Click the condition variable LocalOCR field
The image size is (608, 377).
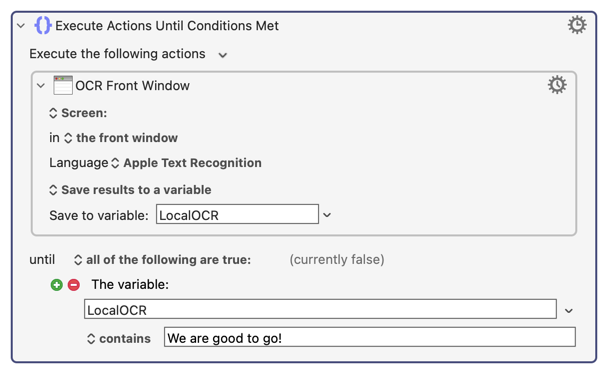point(320,309)
